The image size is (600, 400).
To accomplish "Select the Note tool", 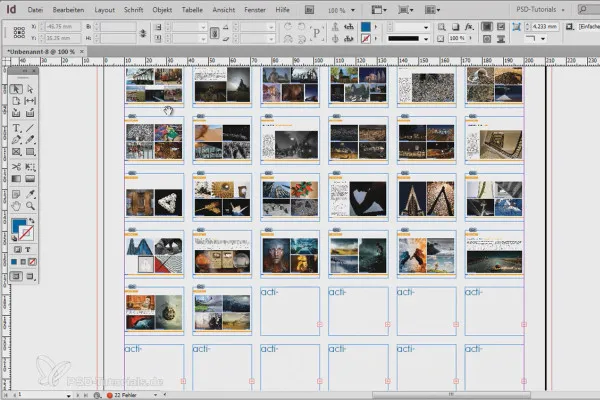I will [x=16, y=194].
